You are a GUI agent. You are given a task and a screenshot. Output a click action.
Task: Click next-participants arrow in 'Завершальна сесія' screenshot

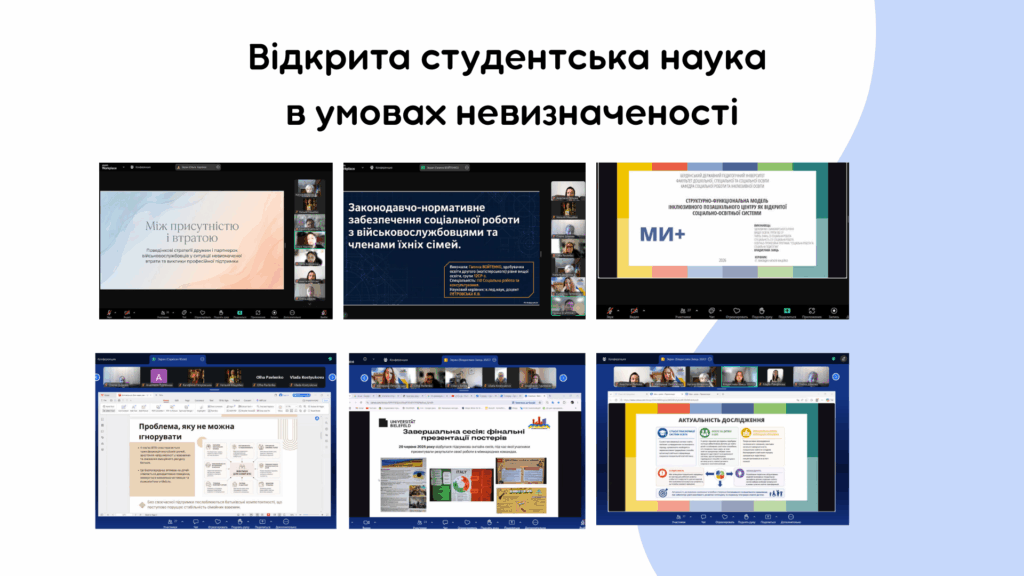coord(563,377)
